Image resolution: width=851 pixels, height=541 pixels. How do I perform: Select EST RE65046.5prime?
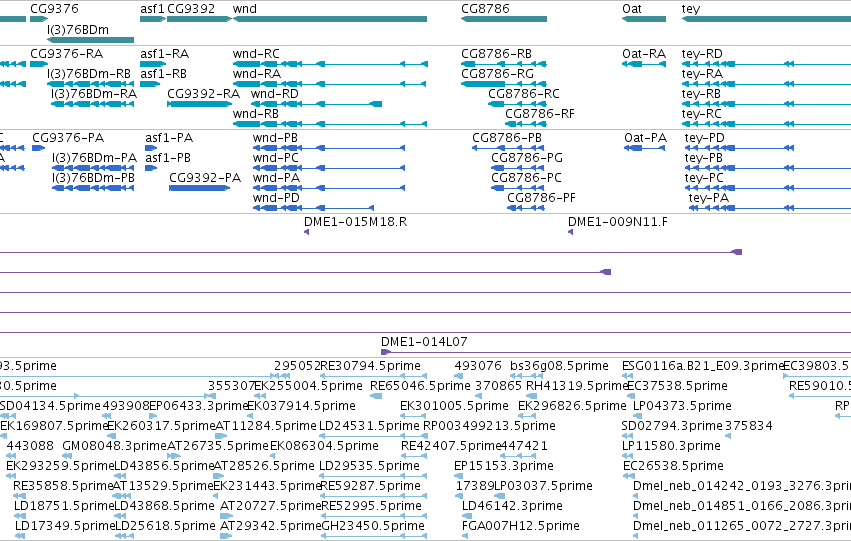[420, 386]
